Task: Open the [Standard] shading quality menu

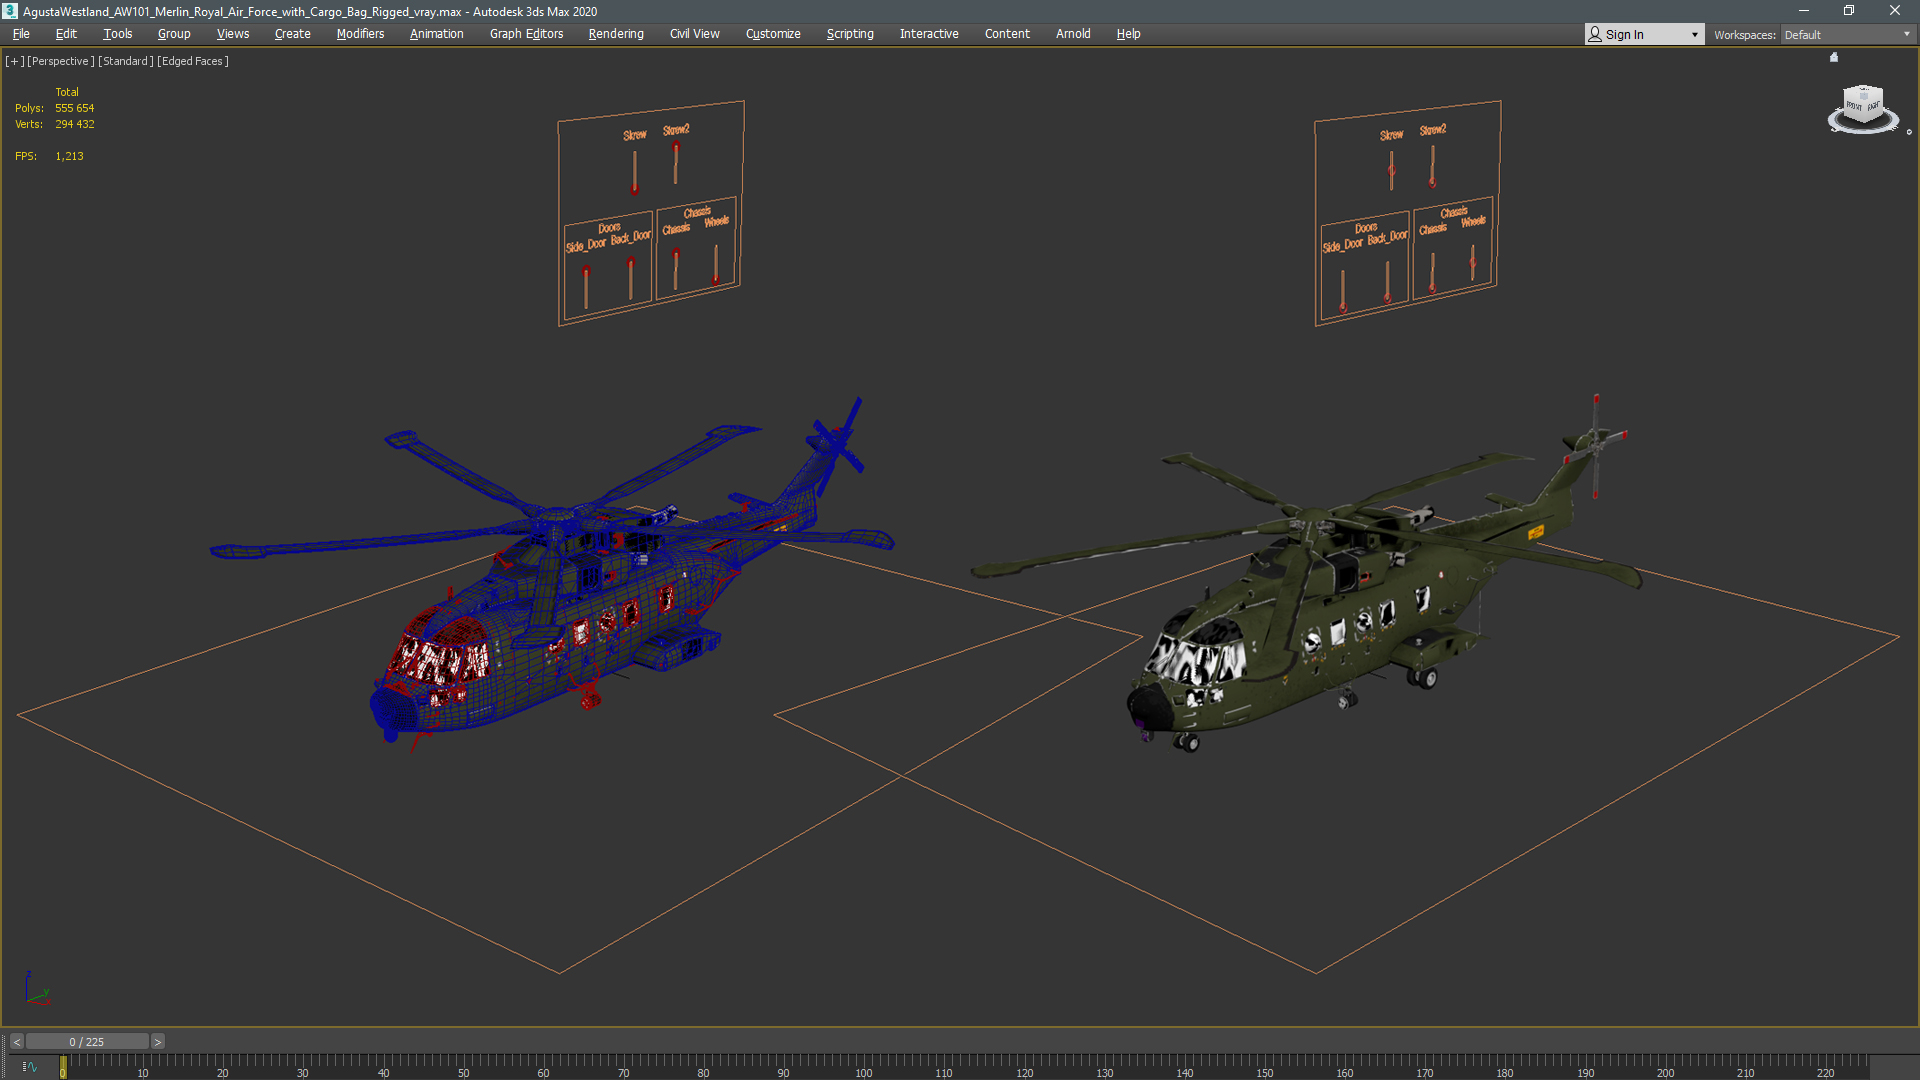Action: point(126,61)
